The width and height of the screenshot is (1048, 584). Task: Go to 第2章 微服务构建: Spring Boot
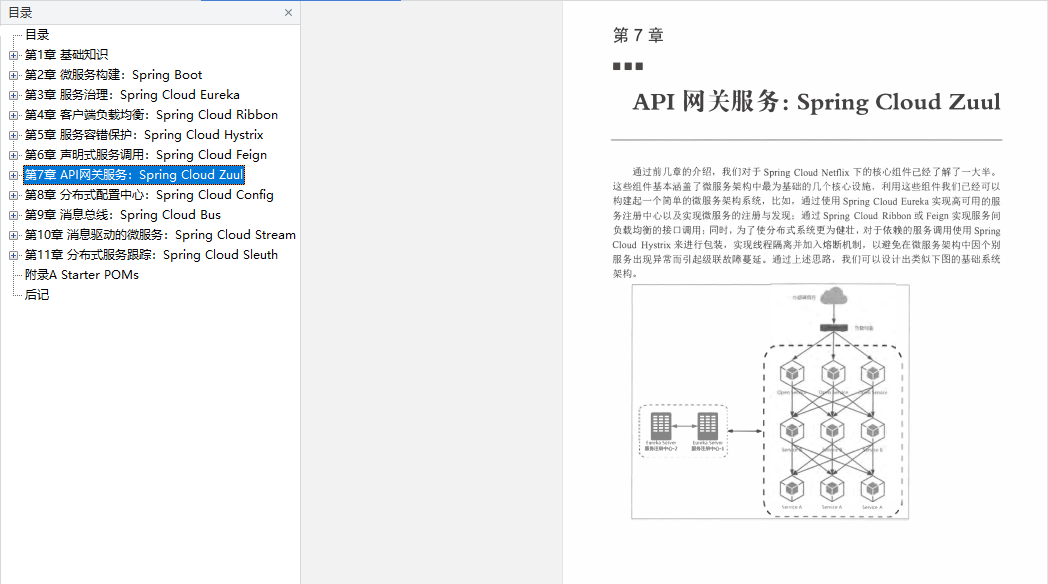click(114, 75)
